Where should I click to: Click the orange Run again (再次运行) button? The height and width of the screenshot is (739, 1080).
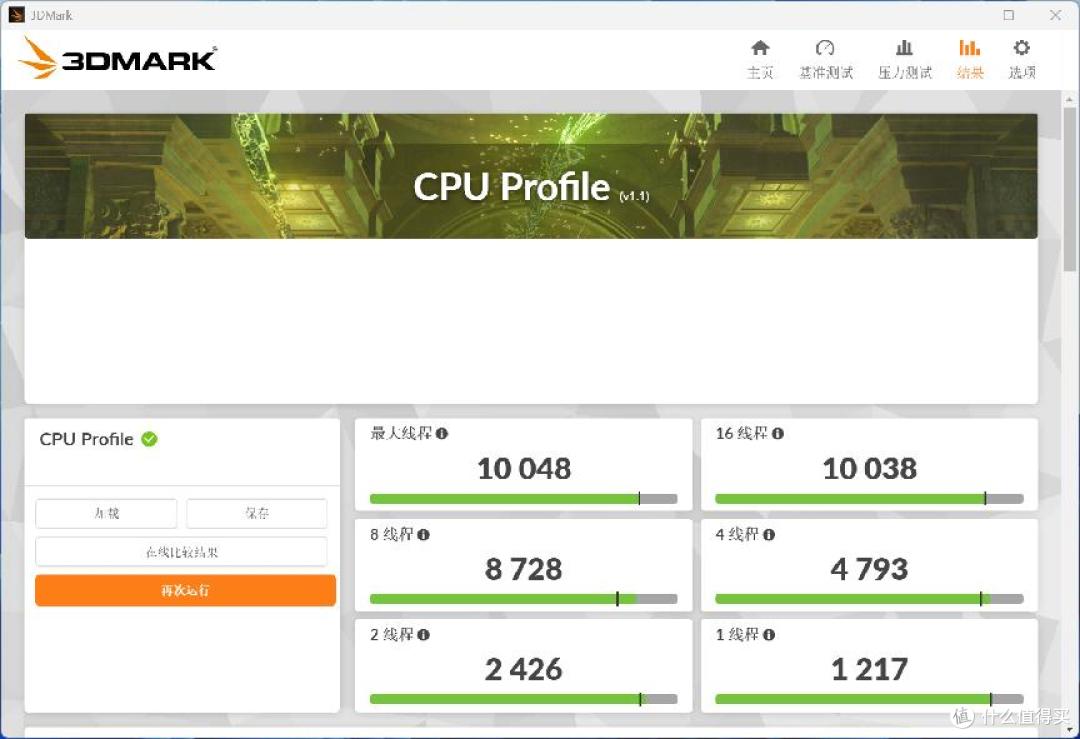click(x=185, y=590)
